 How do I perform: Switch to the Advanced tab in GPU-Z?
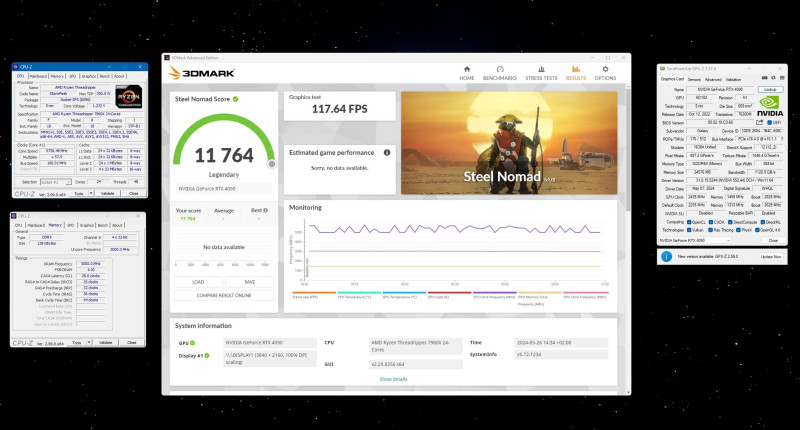pos(713,80)
